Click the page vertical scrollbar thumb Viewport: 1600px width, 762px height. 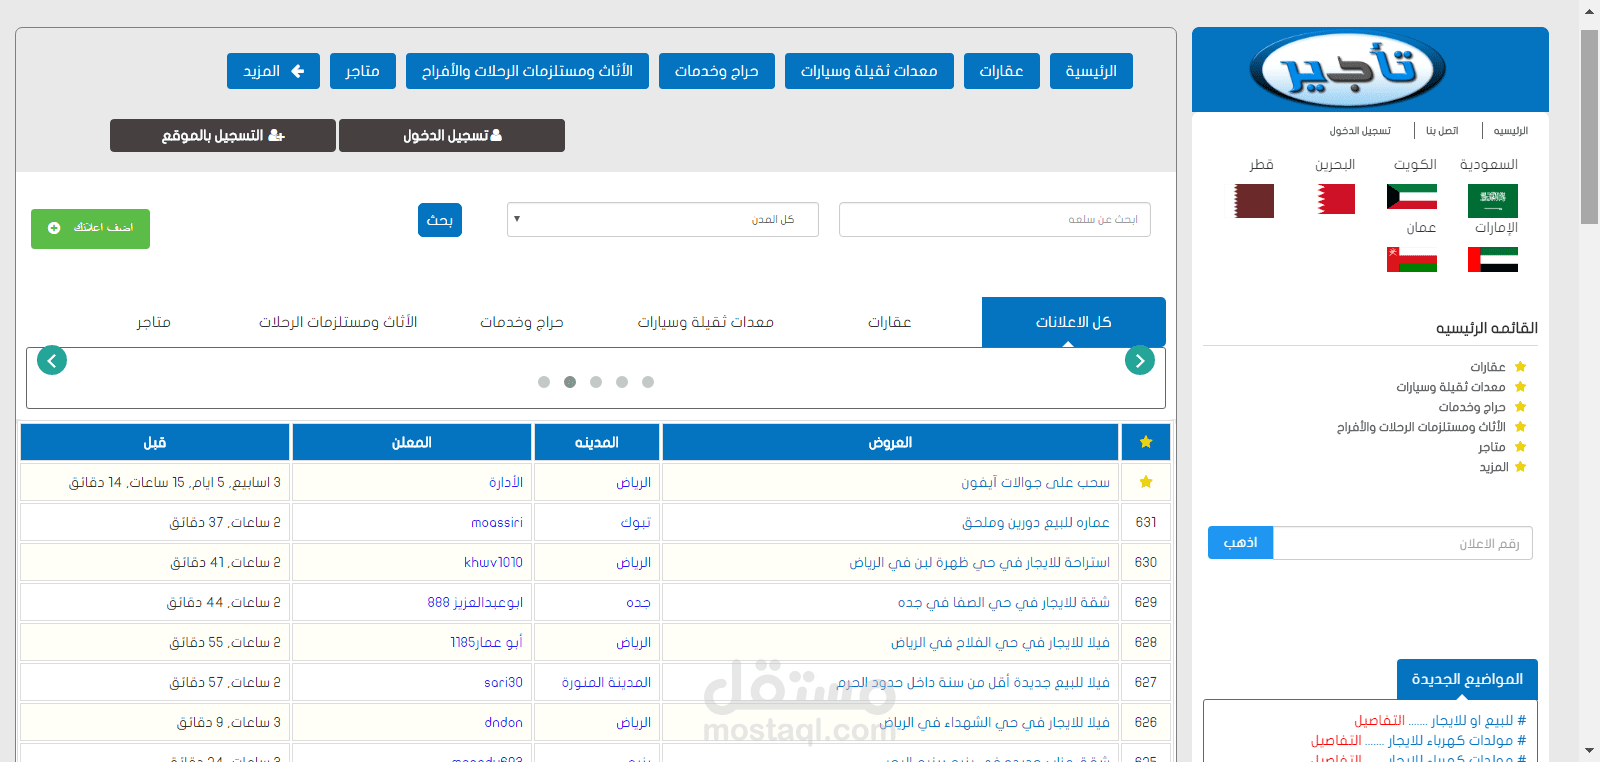click(x=1589, y=127)
